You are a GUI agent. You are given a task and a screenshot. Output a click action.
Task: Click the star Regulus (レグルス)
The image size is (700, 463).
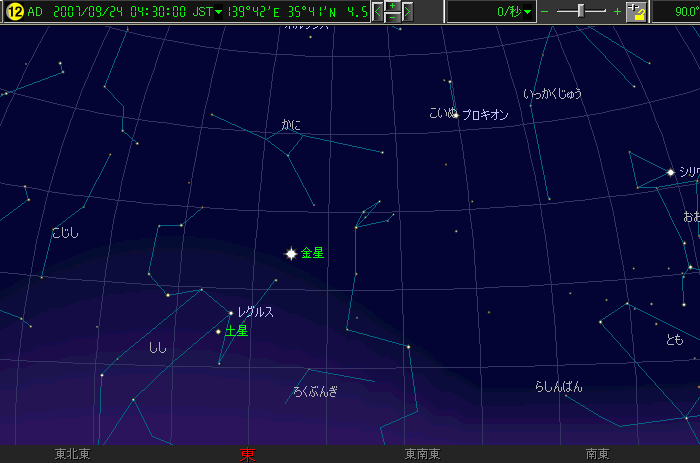231,313
